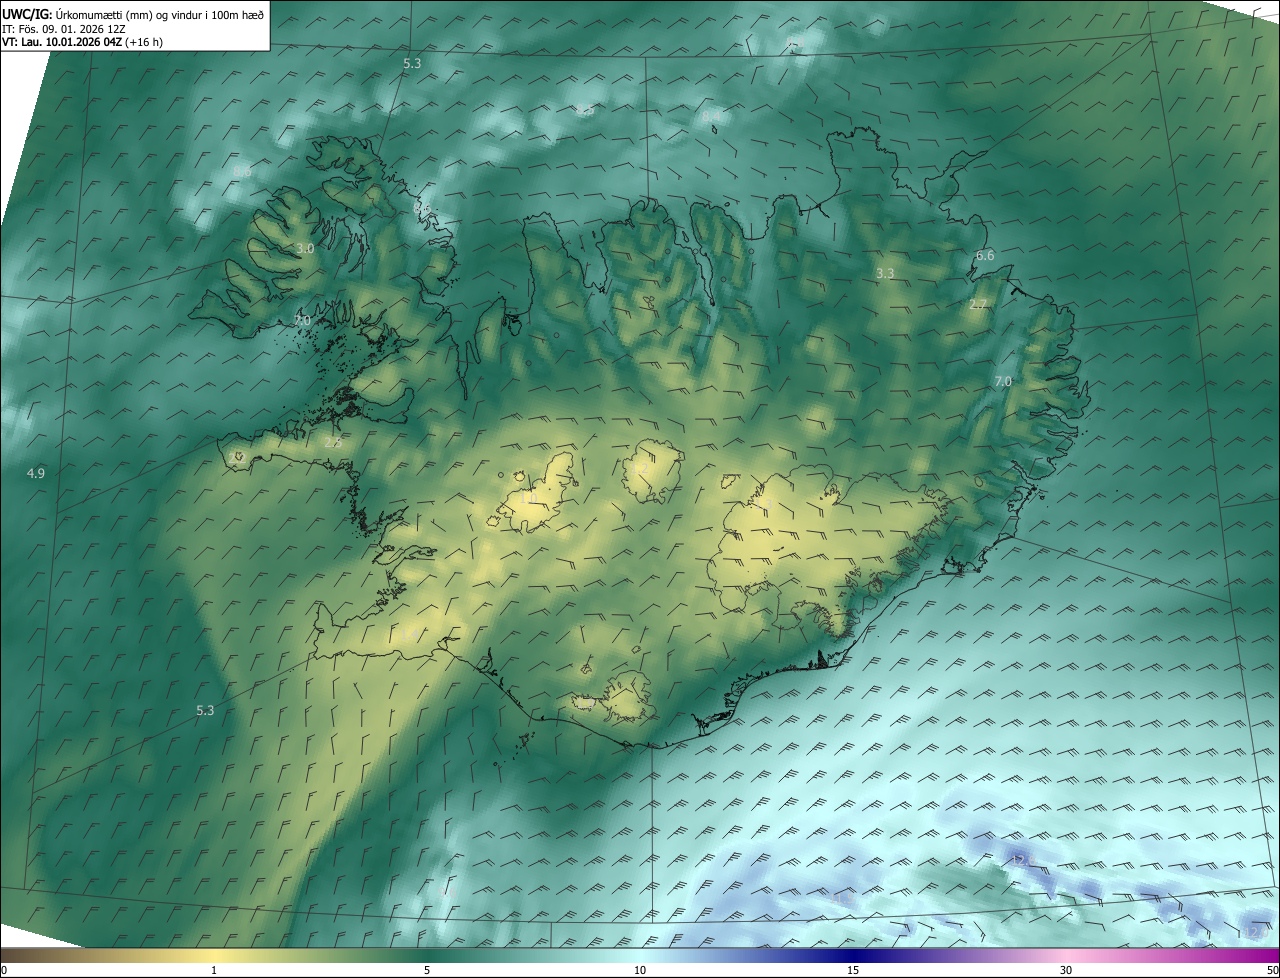Click the "5.3" value label southwest of Reykjanes
1280x978 pixels.
click(205, 710)
